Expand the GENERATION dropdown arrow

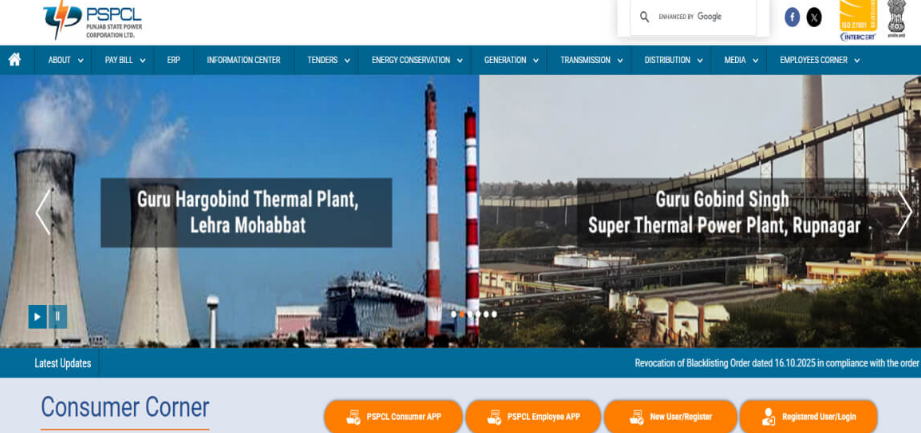tap(536, 61)
